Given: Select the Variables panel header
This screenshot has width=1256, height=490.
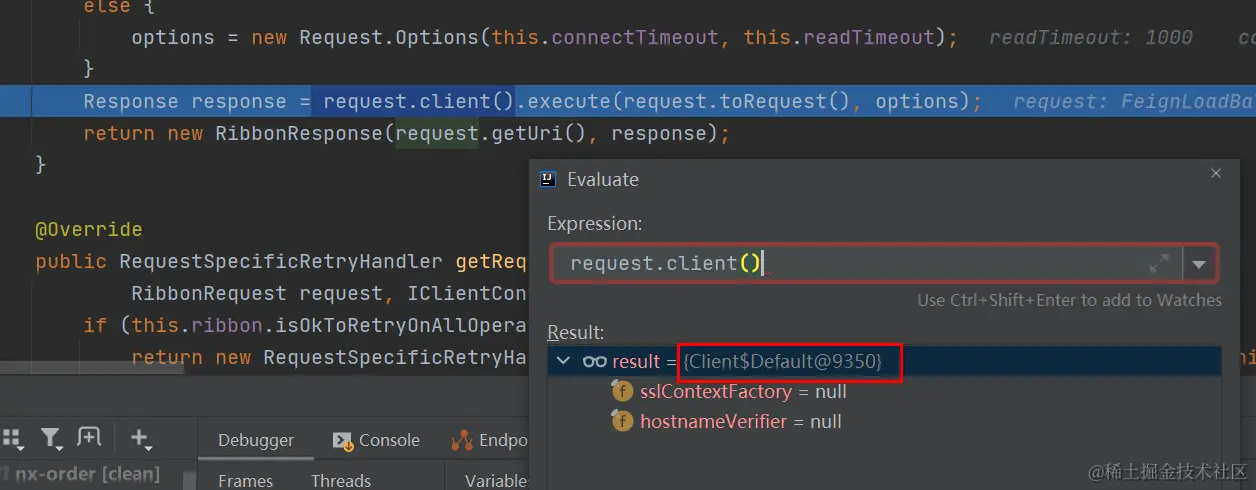Looking at the screenshot, I should coord(496,480).
